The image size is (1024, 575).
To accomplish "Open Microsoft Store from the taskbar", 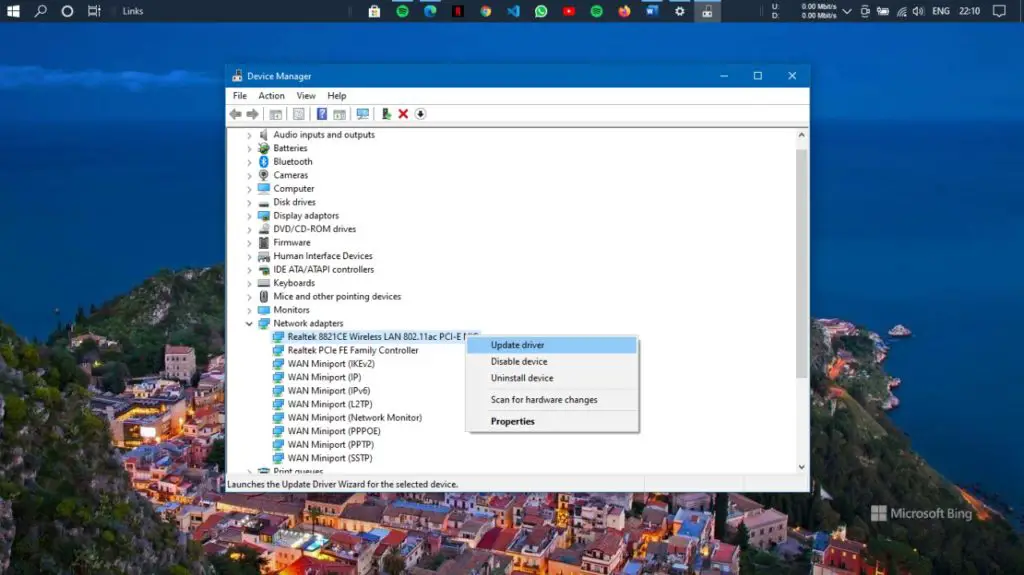I will (374, 11).
